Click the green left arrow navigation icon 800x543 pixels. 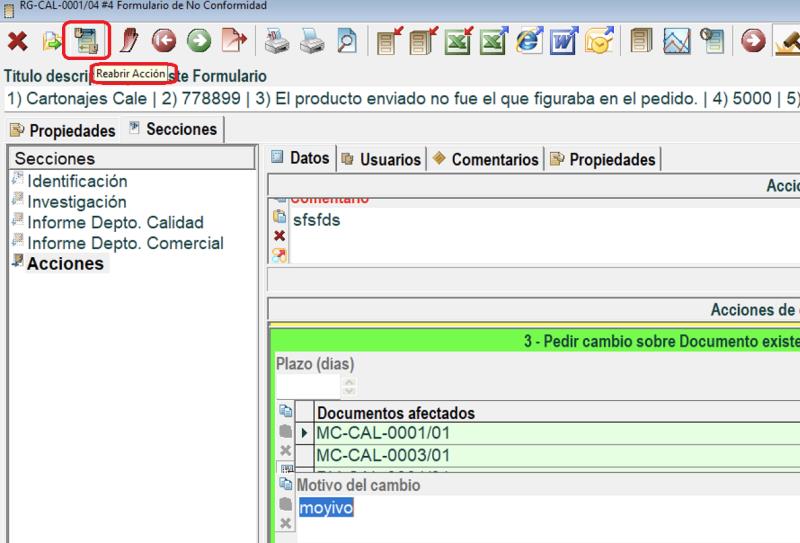coord(163,42)
